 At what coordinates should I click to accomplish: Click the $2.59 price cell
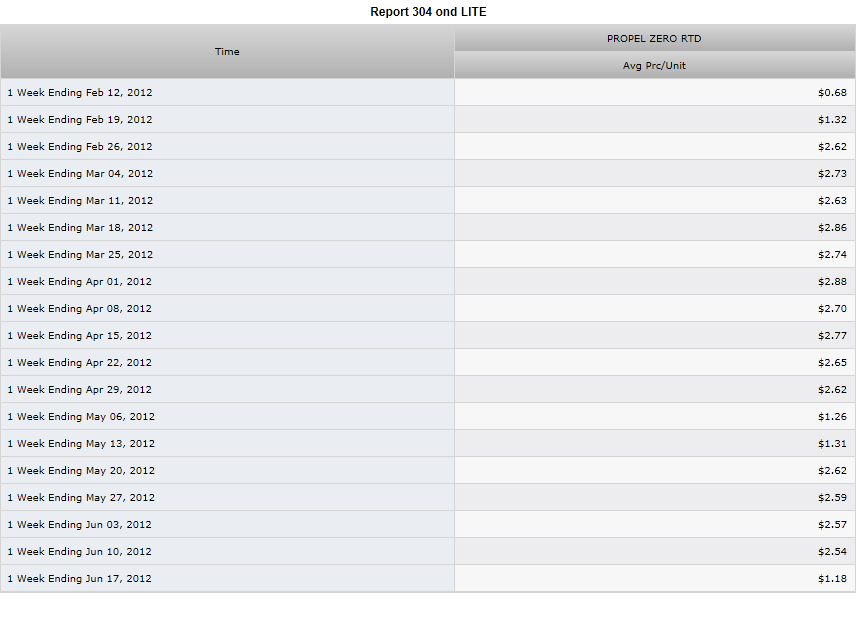(x=655, y=497)
